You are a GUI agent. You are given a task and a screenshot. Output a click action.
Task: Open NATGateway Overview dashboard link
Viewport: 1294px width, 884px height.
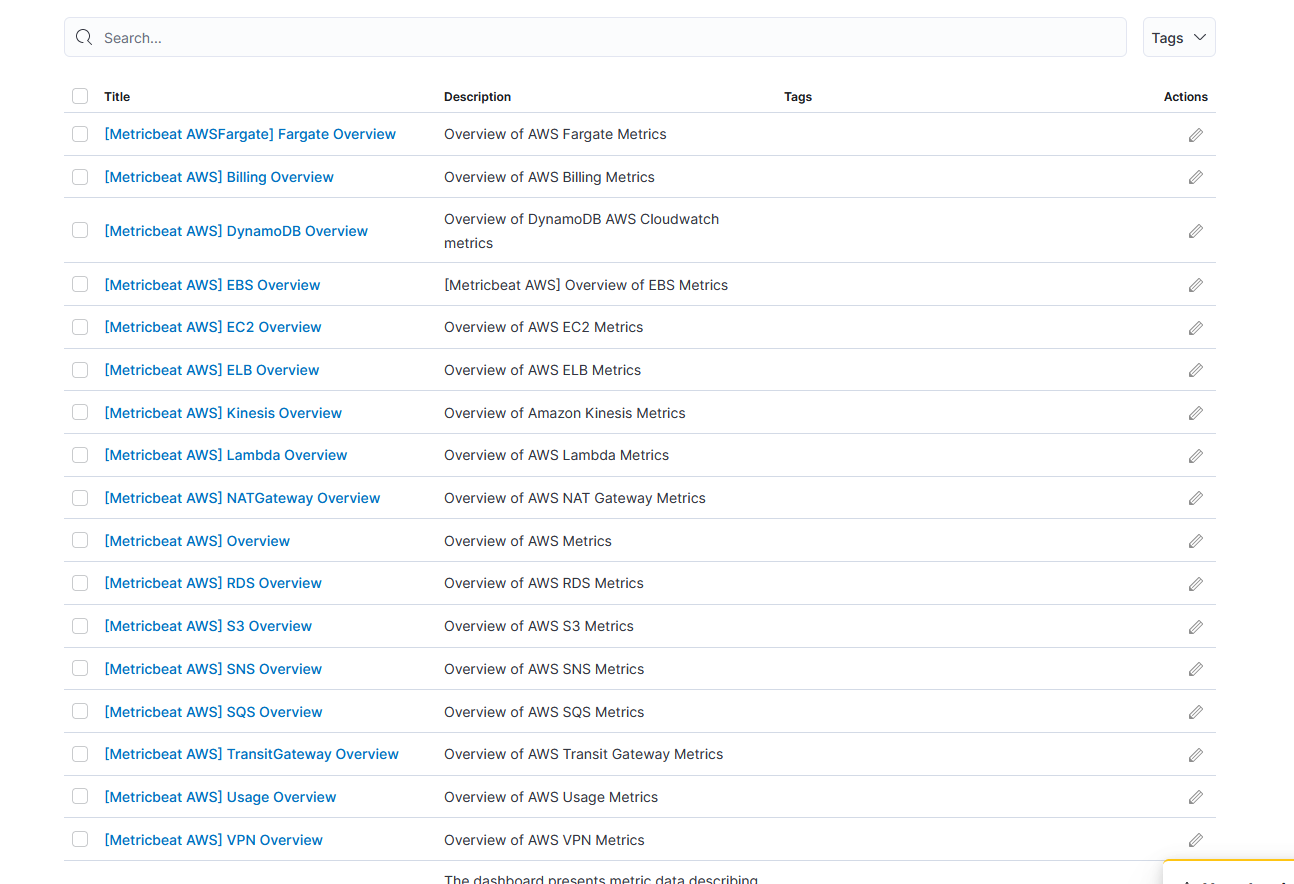coord(242,498)
